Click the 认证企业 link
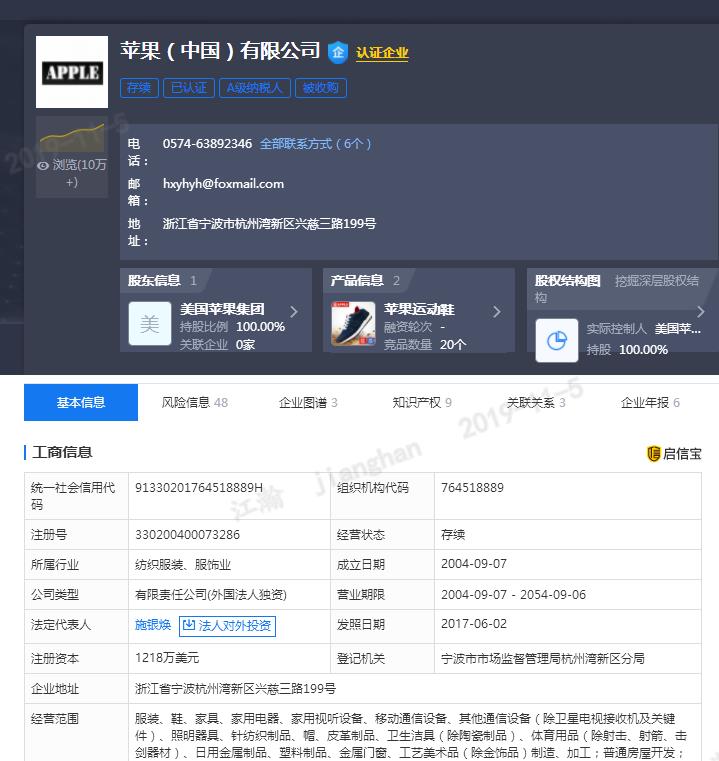Screen dimensions: 719x761 (382, 53)
